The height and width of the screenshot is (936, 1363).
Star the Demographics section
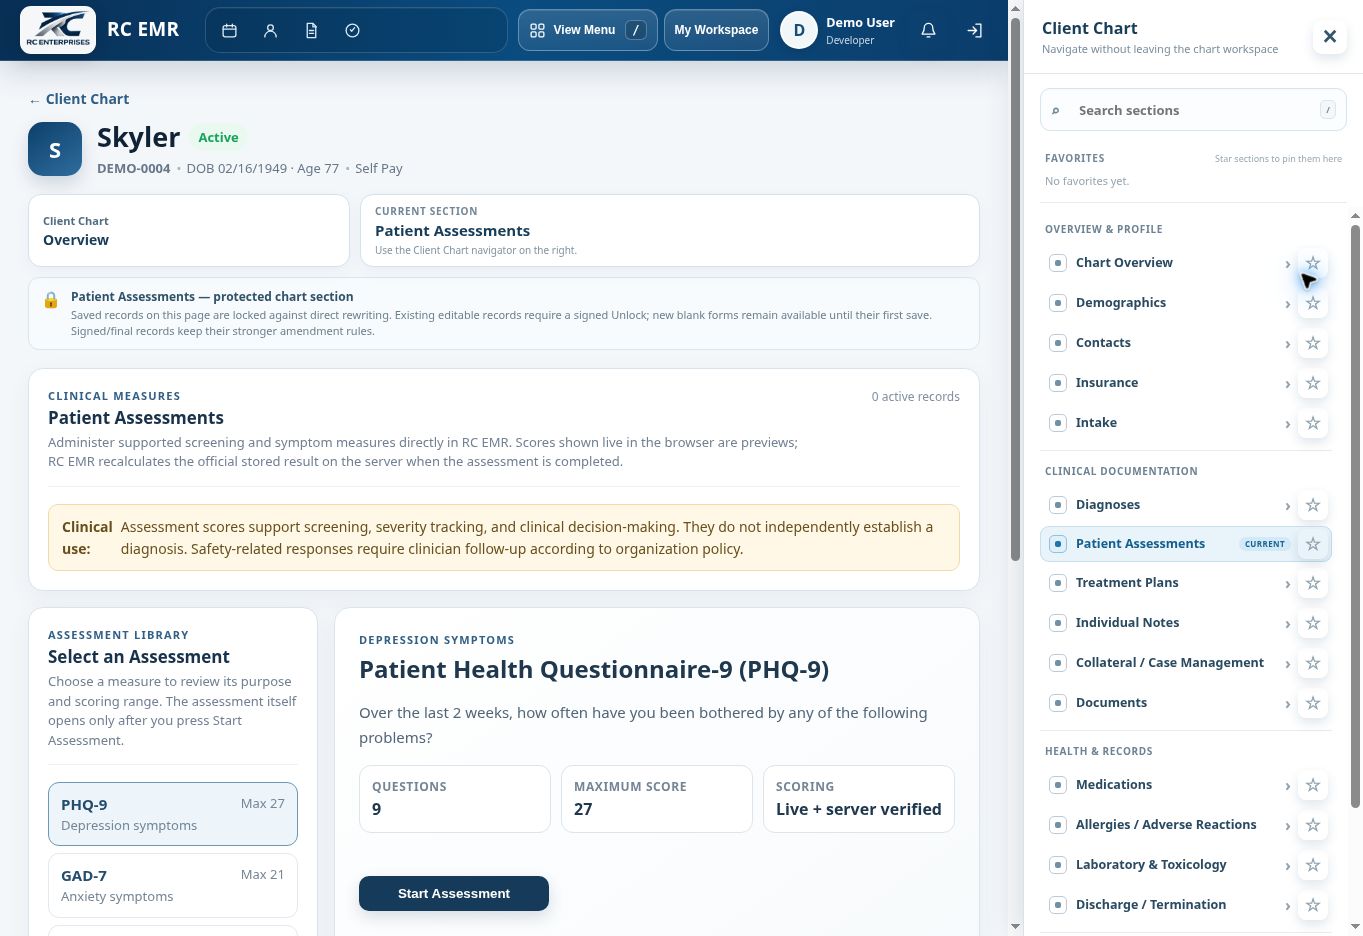coord(1313,303)
